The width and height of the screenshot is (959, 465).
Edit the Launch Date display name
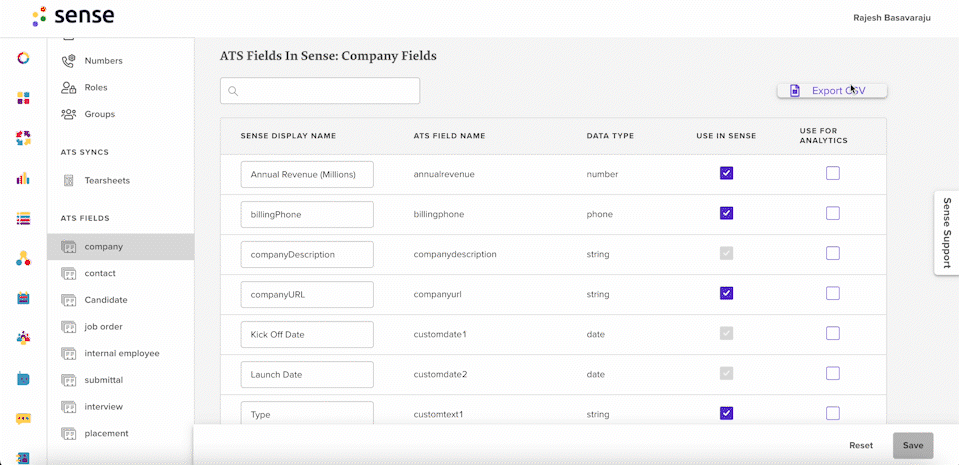click(x=307, y=374)
